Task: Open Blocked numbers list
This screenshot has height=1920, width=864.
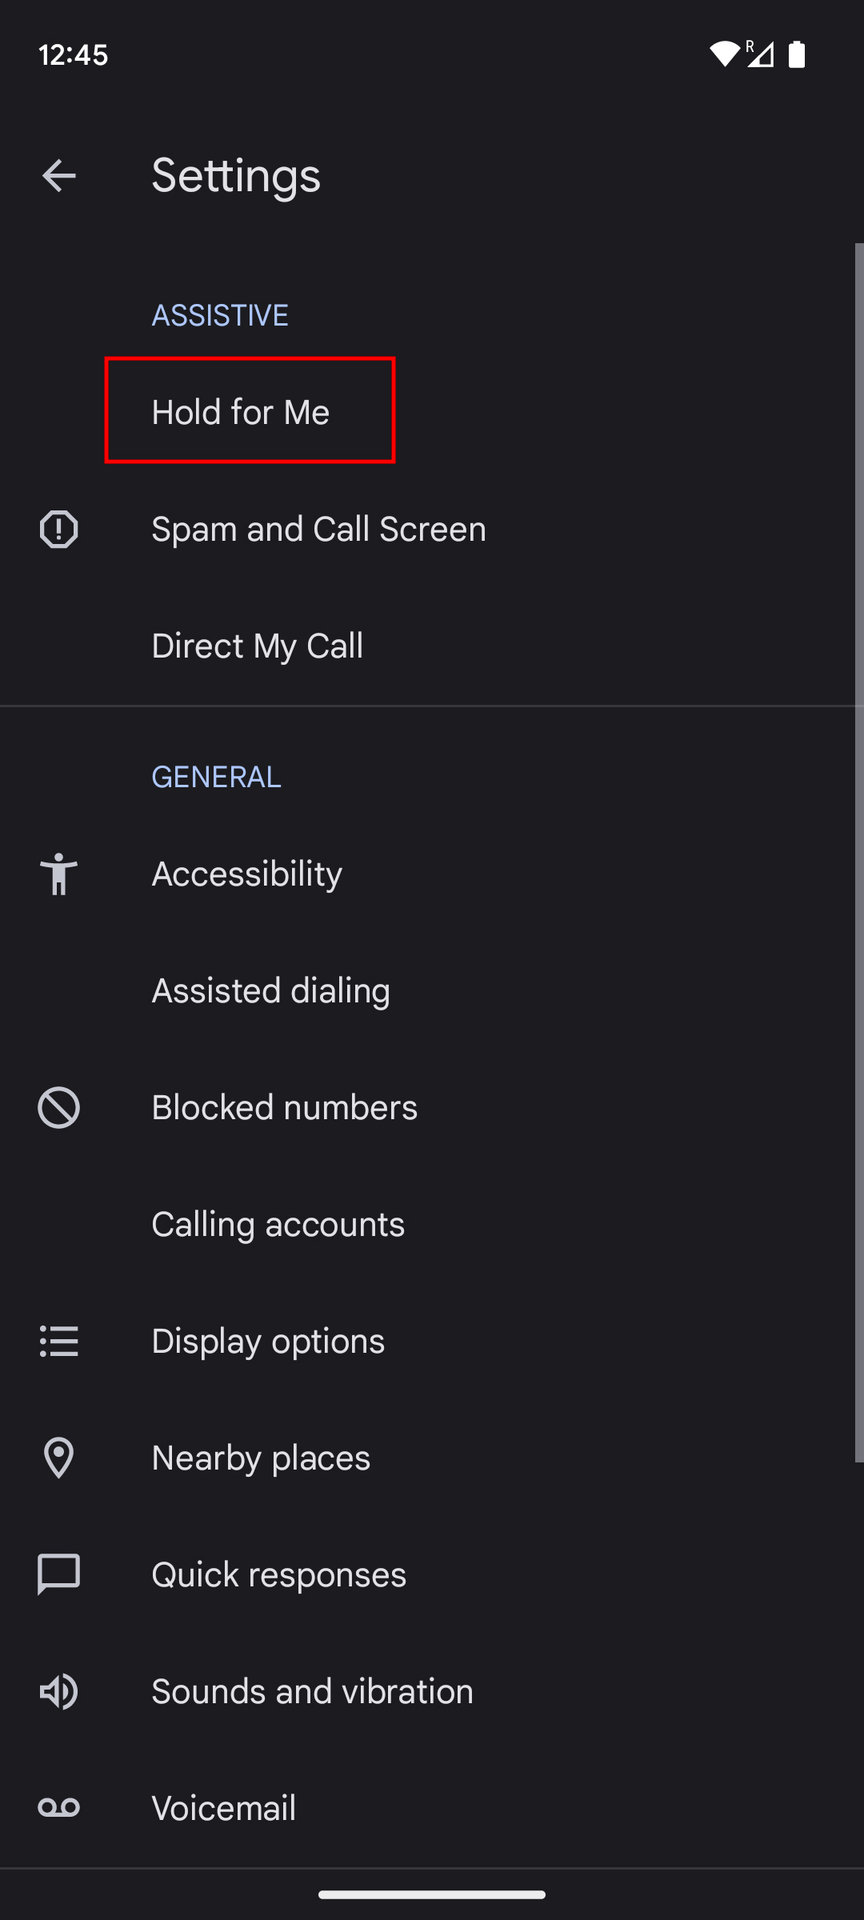Action: tap(285, 1108)
